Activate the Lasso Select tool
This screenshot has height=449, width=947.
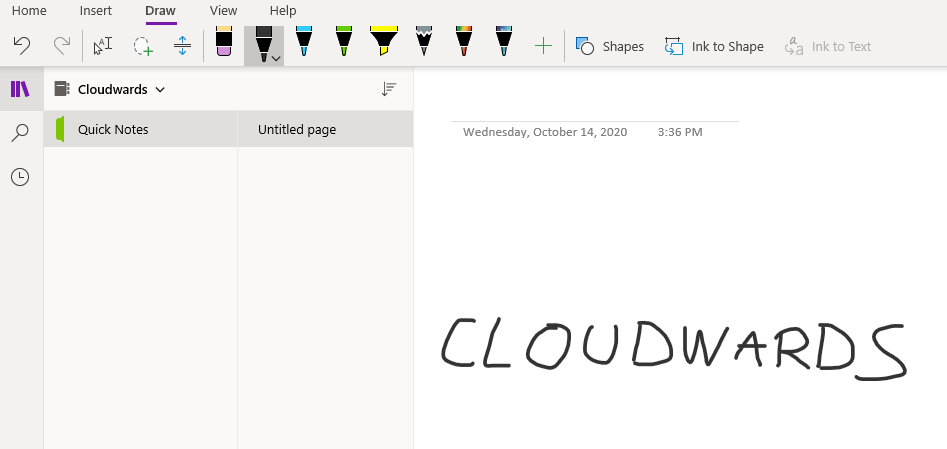click(x=143, y=46)
